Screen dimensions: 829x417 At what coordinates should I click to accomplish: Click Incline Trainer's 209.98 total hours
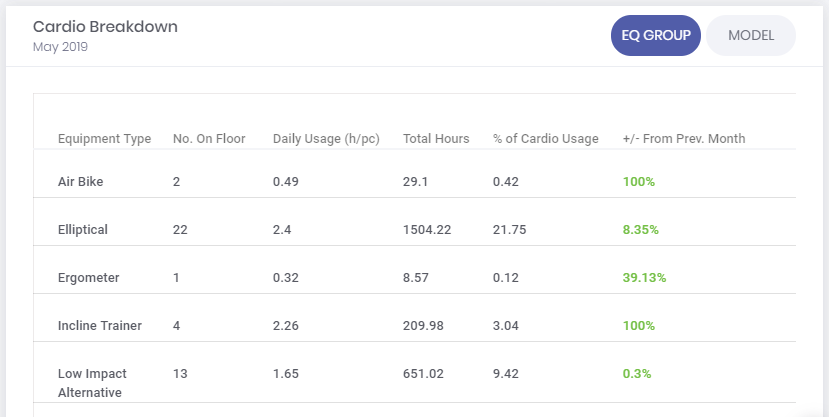click(424, 326)
